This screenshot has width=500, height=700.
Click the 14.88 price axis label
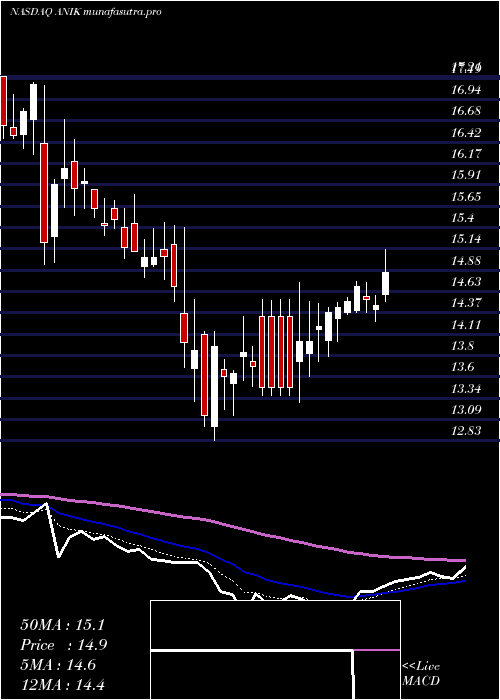(466, 261)
